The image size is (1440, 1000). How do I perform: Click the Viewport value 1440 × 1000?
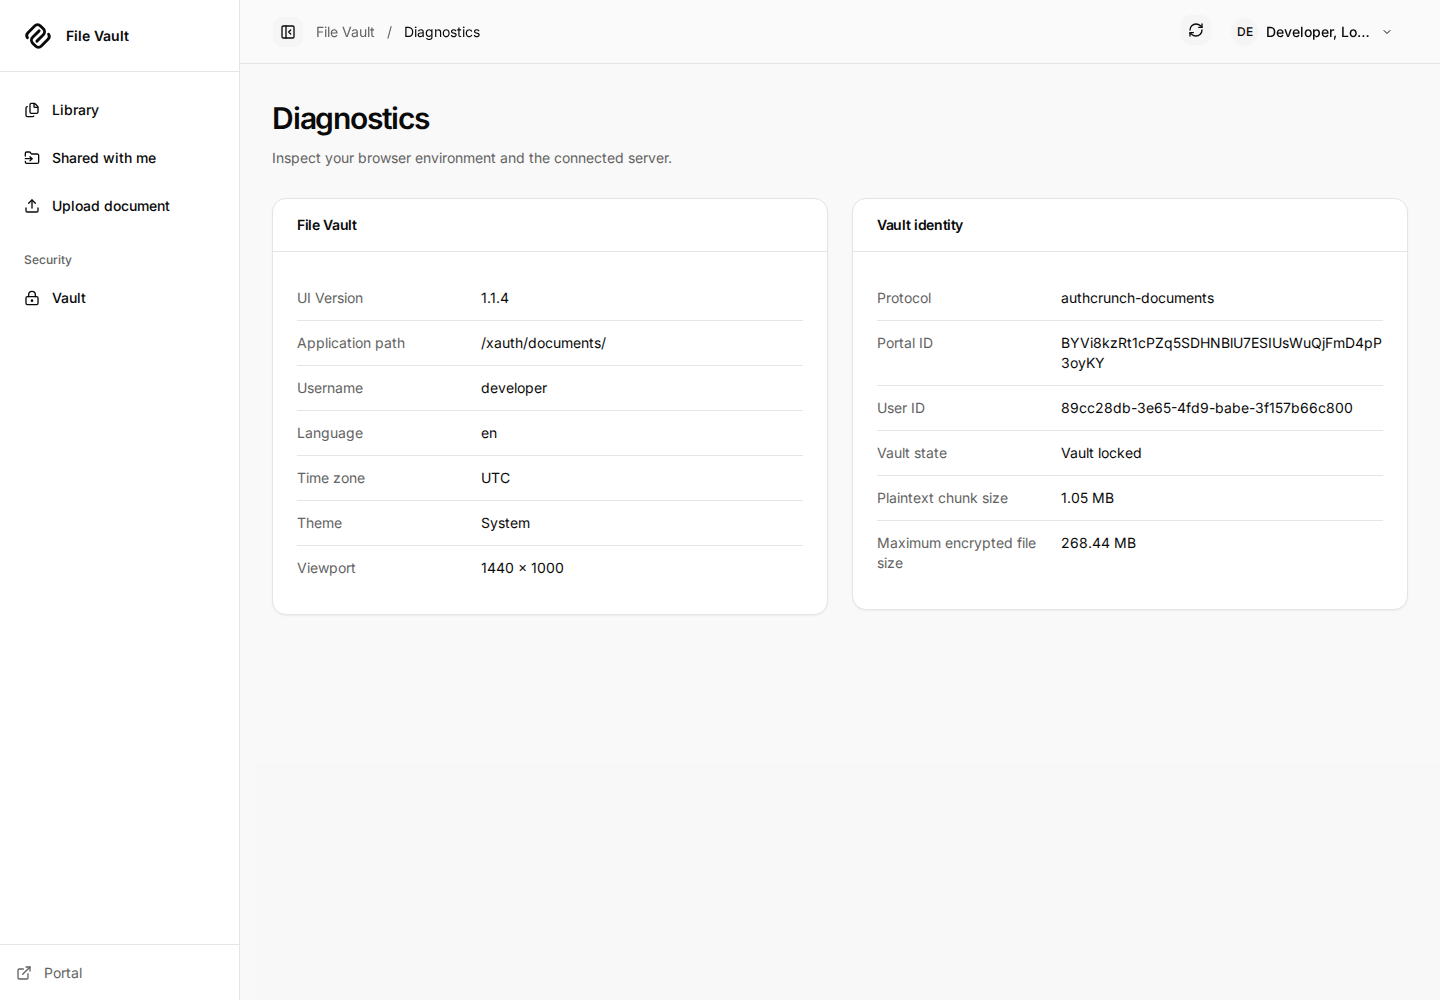tap(522, 568)
